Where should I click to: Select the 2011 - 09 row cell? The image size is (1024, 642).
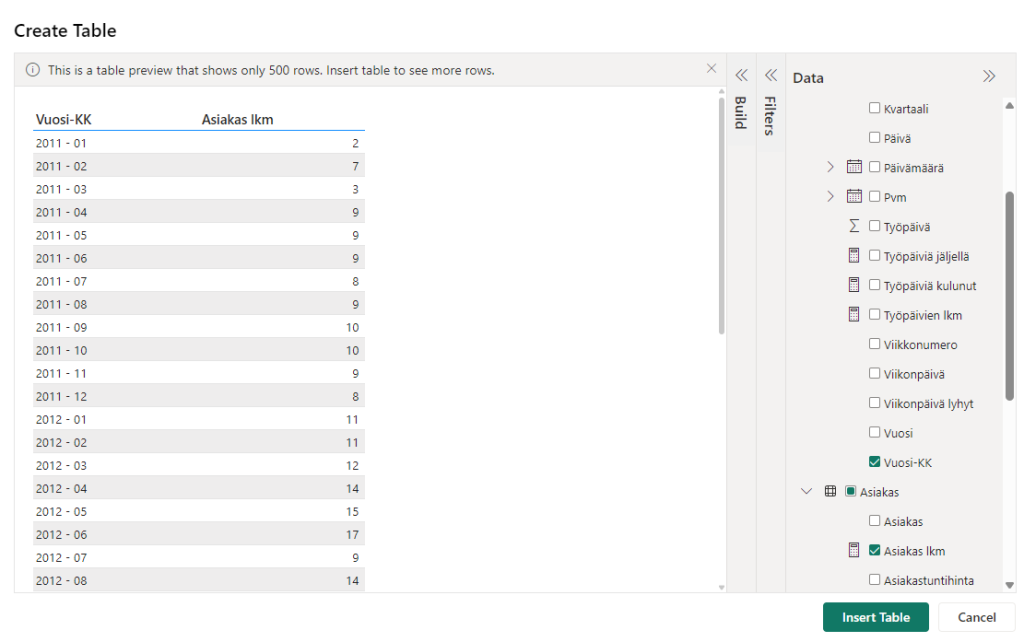pyautogui.click(x=61, y=327)
